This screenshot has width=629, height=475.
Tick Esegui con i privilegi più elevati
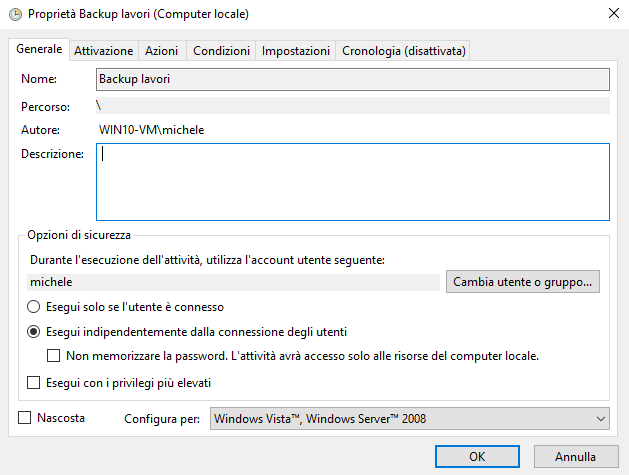(x=34, y=382)
